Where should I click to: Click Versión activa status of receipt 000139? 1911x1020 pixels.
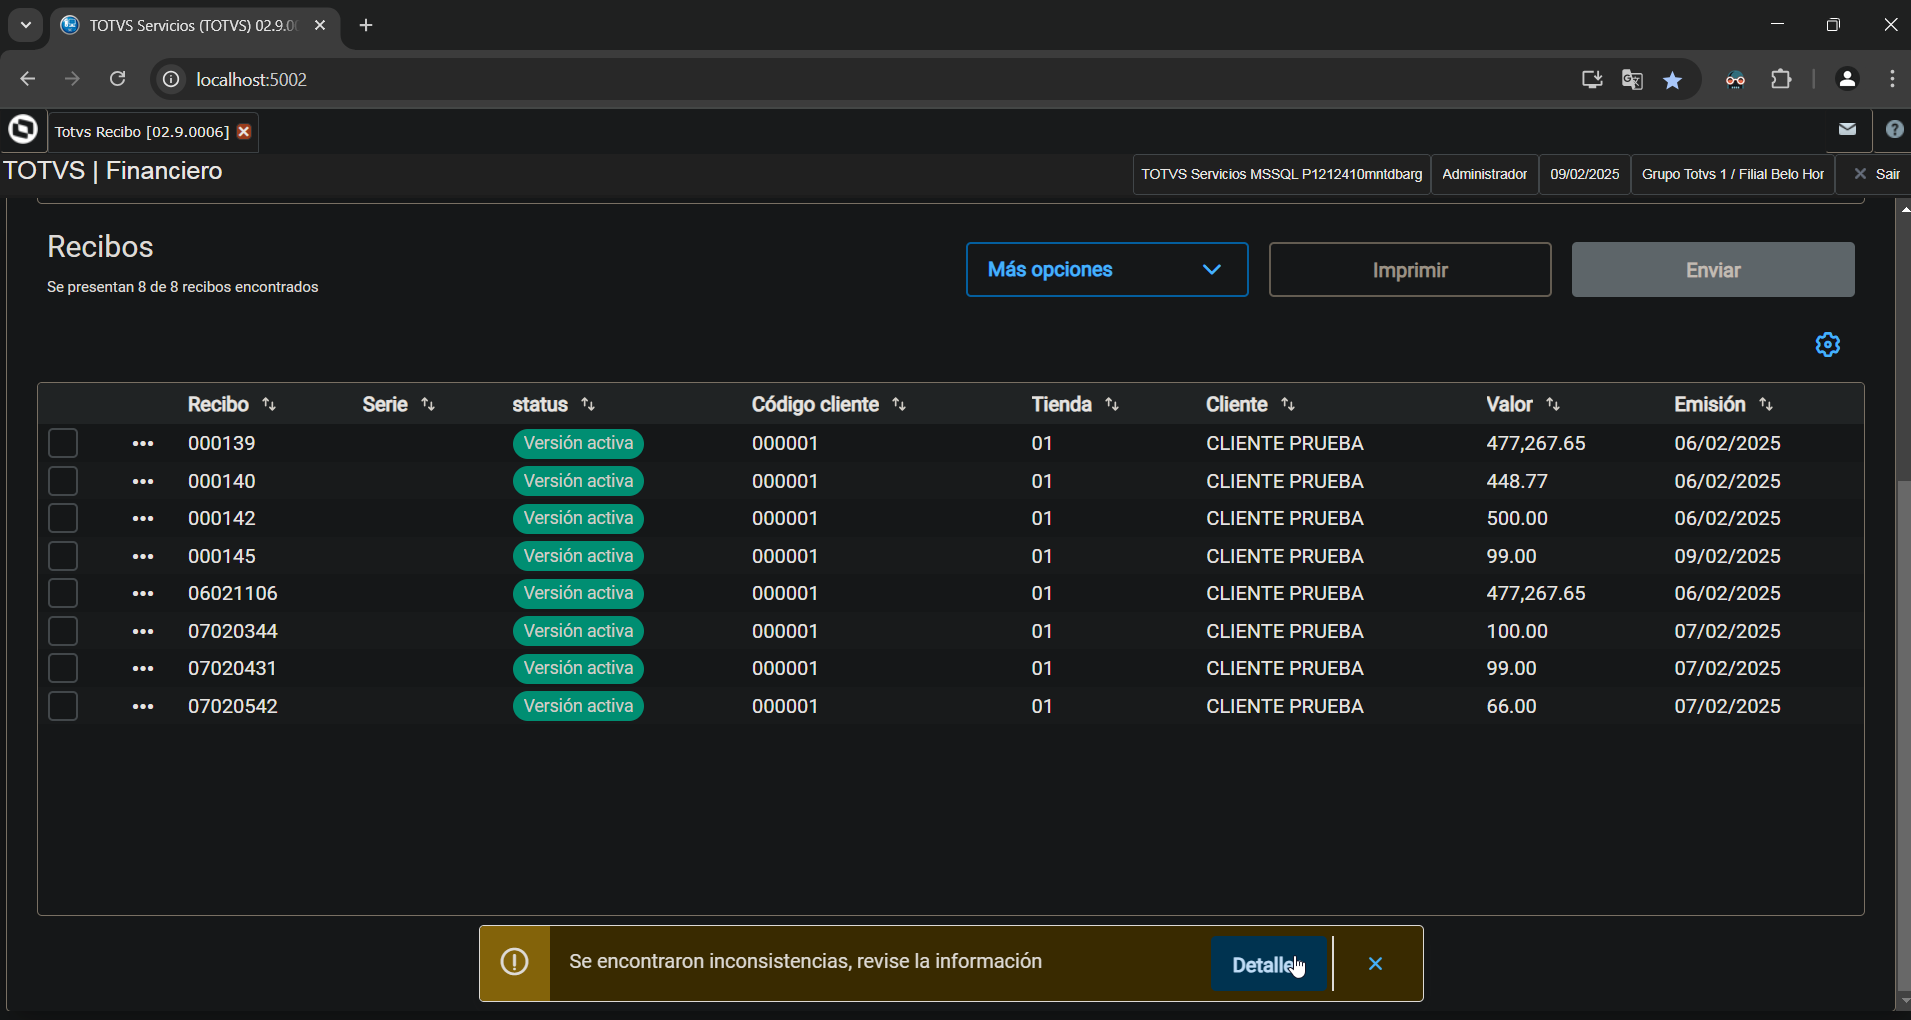coord(578,443)
